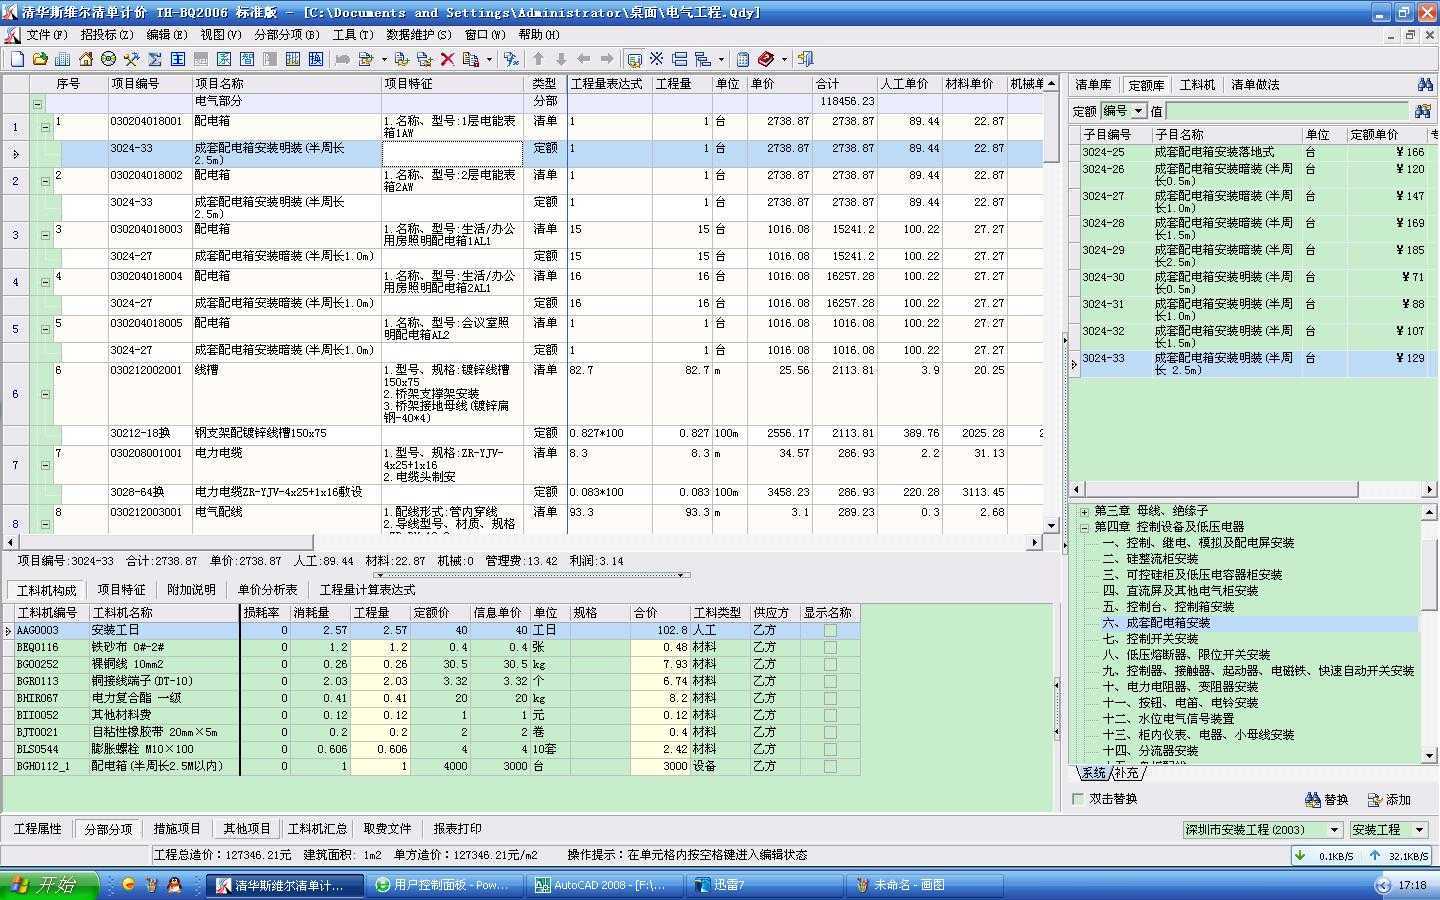Click the red X delete toolbar icon
This screenshot has height=900, width=1440.
click(447, 59)
